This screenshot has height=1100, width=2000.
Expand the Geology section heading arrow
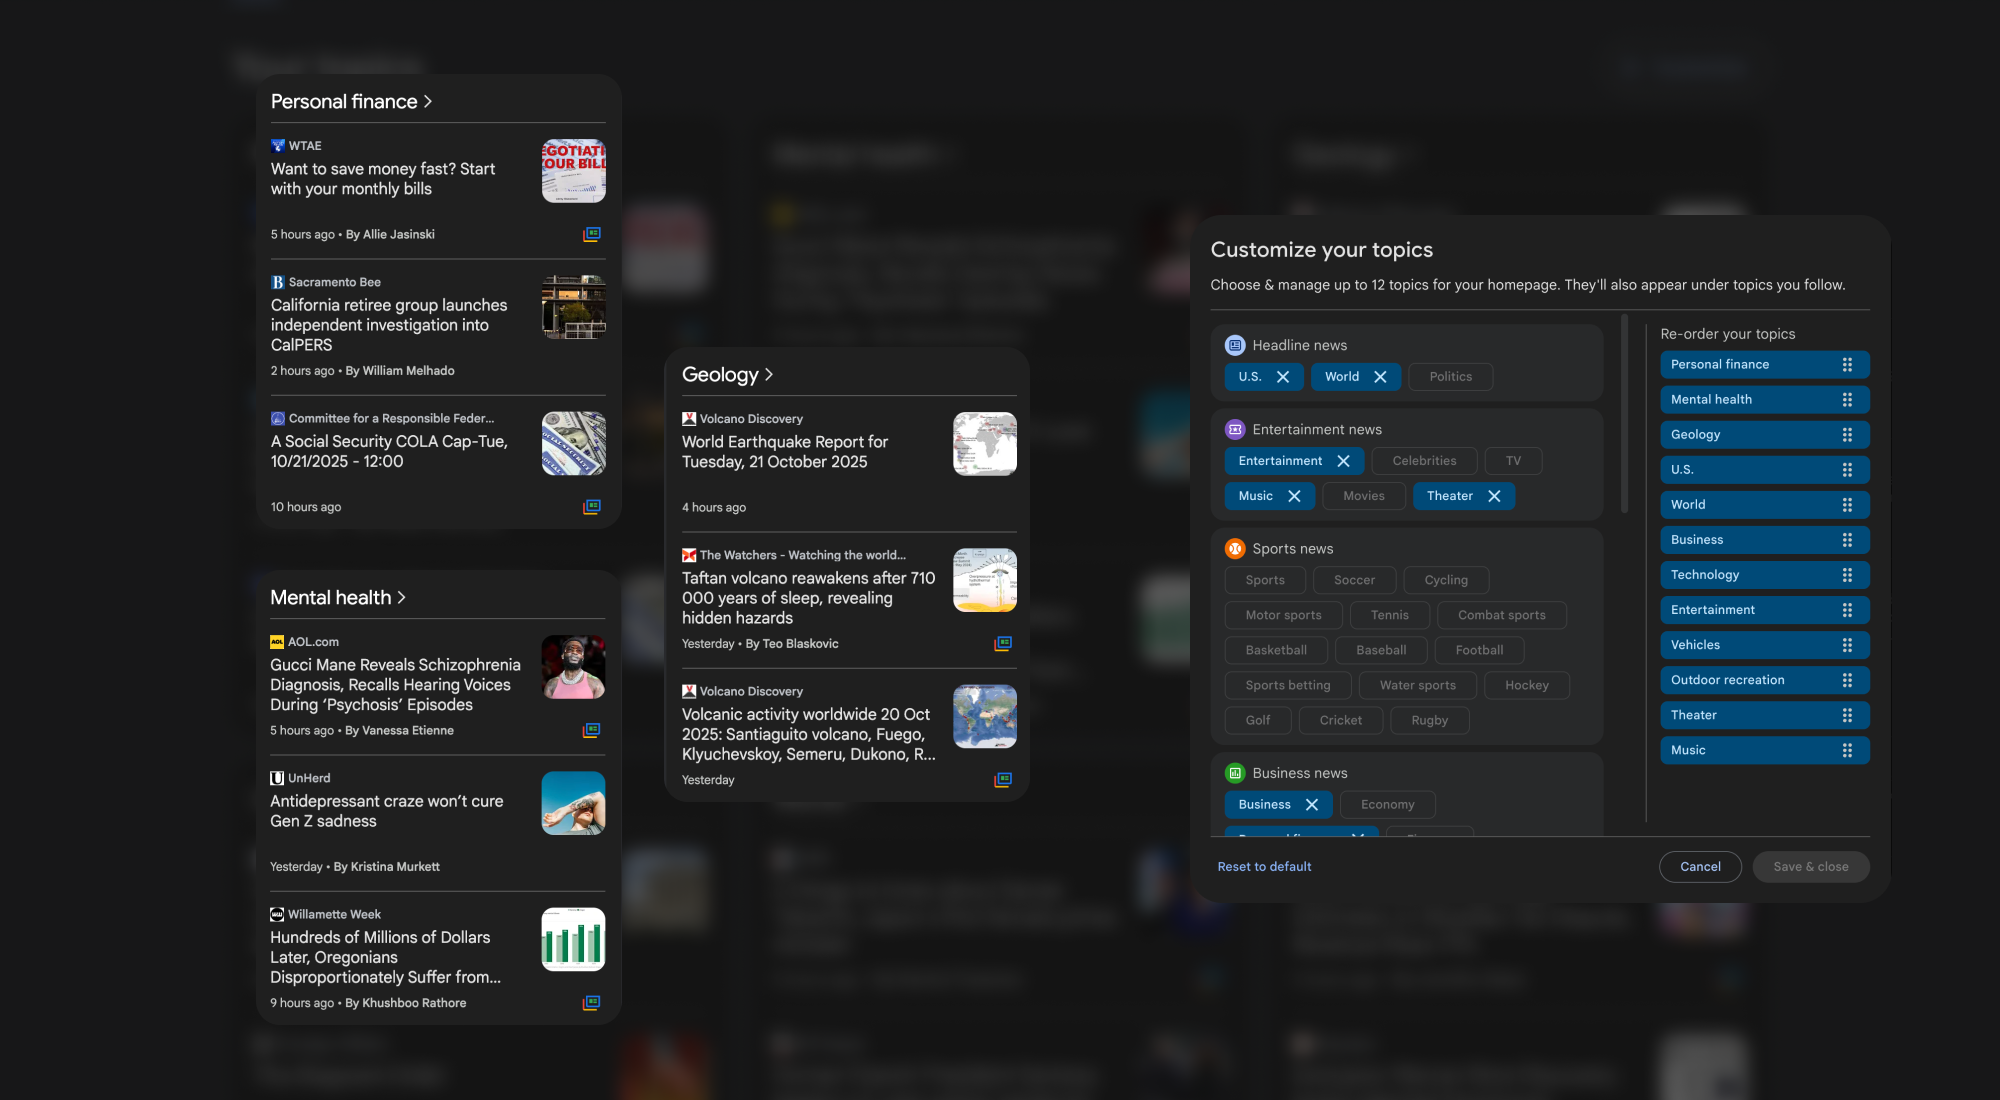coord(768,375)
